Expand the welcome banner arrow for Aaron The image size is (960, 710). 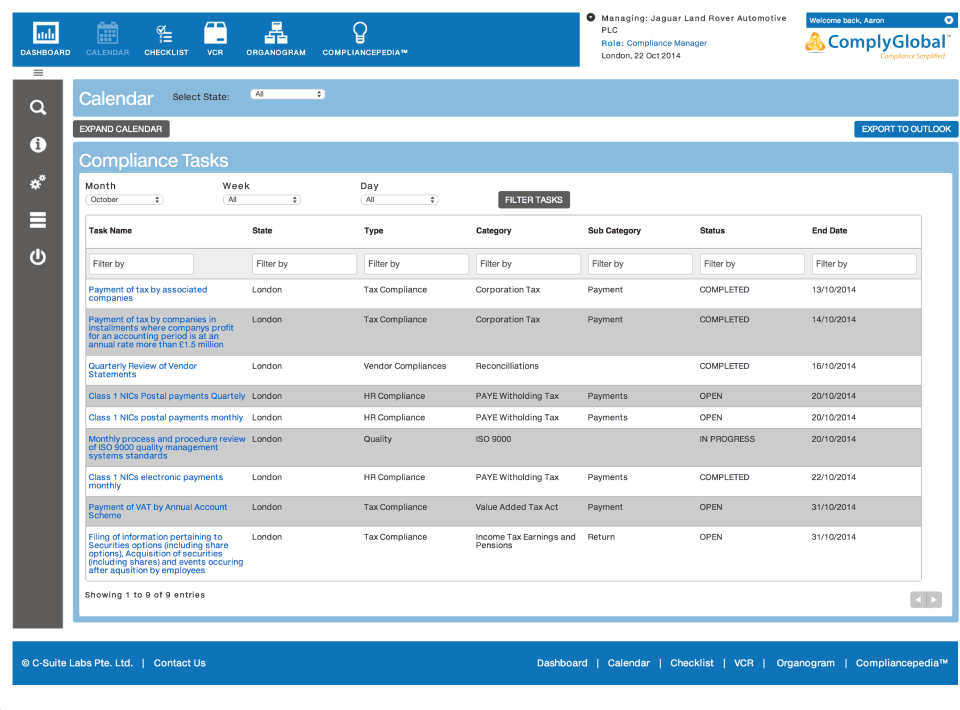(x=949, y=19)
